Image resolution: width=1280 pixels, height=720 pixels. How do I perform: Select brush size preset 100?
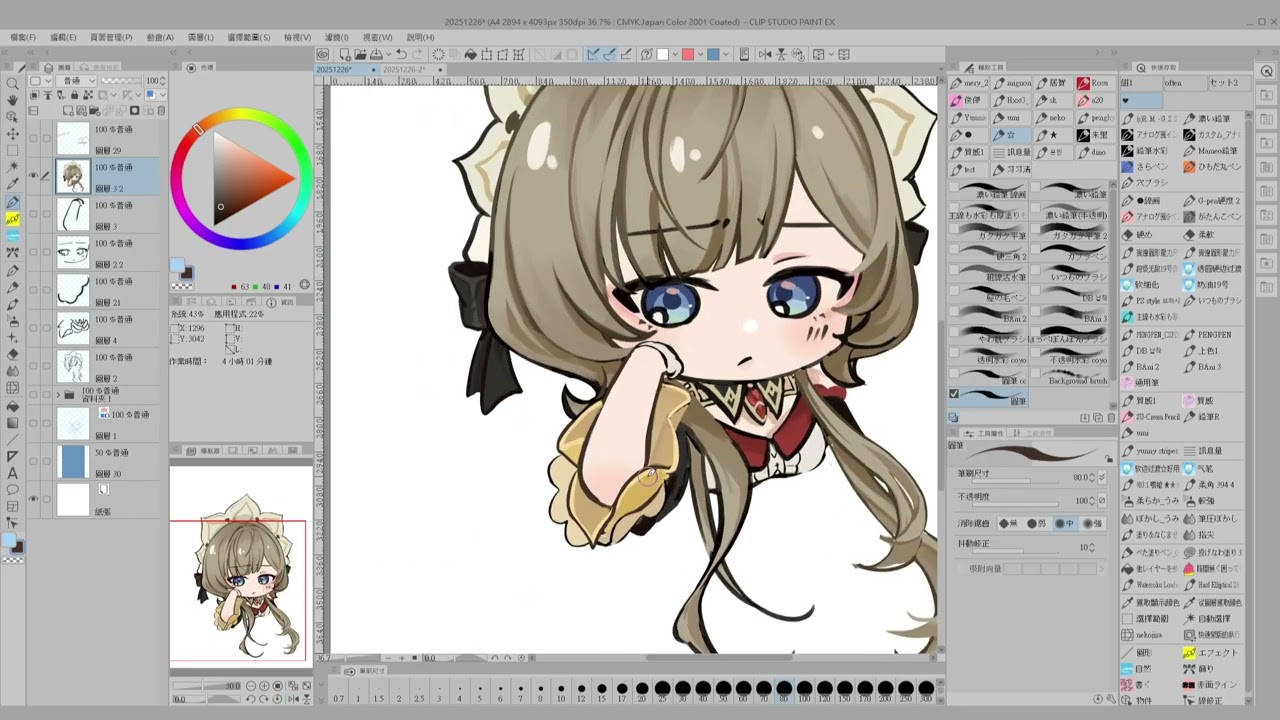coord(805,692)
